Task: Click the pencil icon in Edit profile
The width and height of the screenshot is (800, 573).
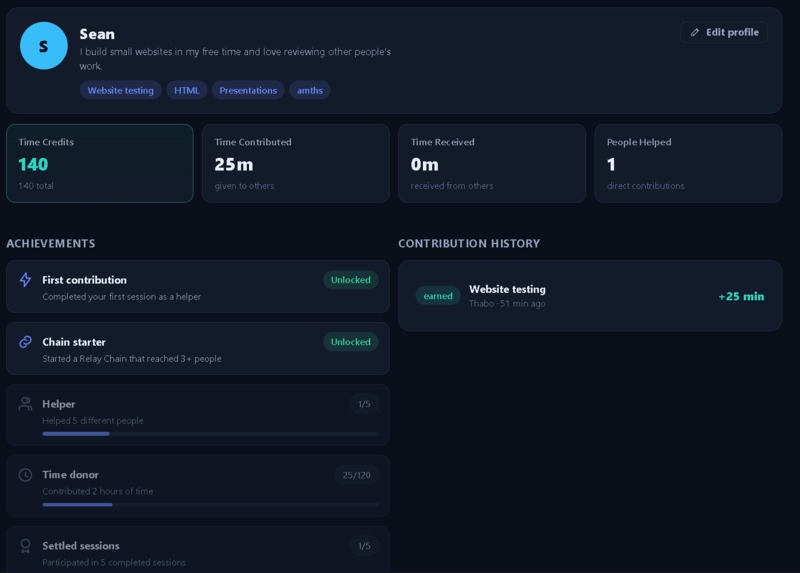Action: [694, 32]
